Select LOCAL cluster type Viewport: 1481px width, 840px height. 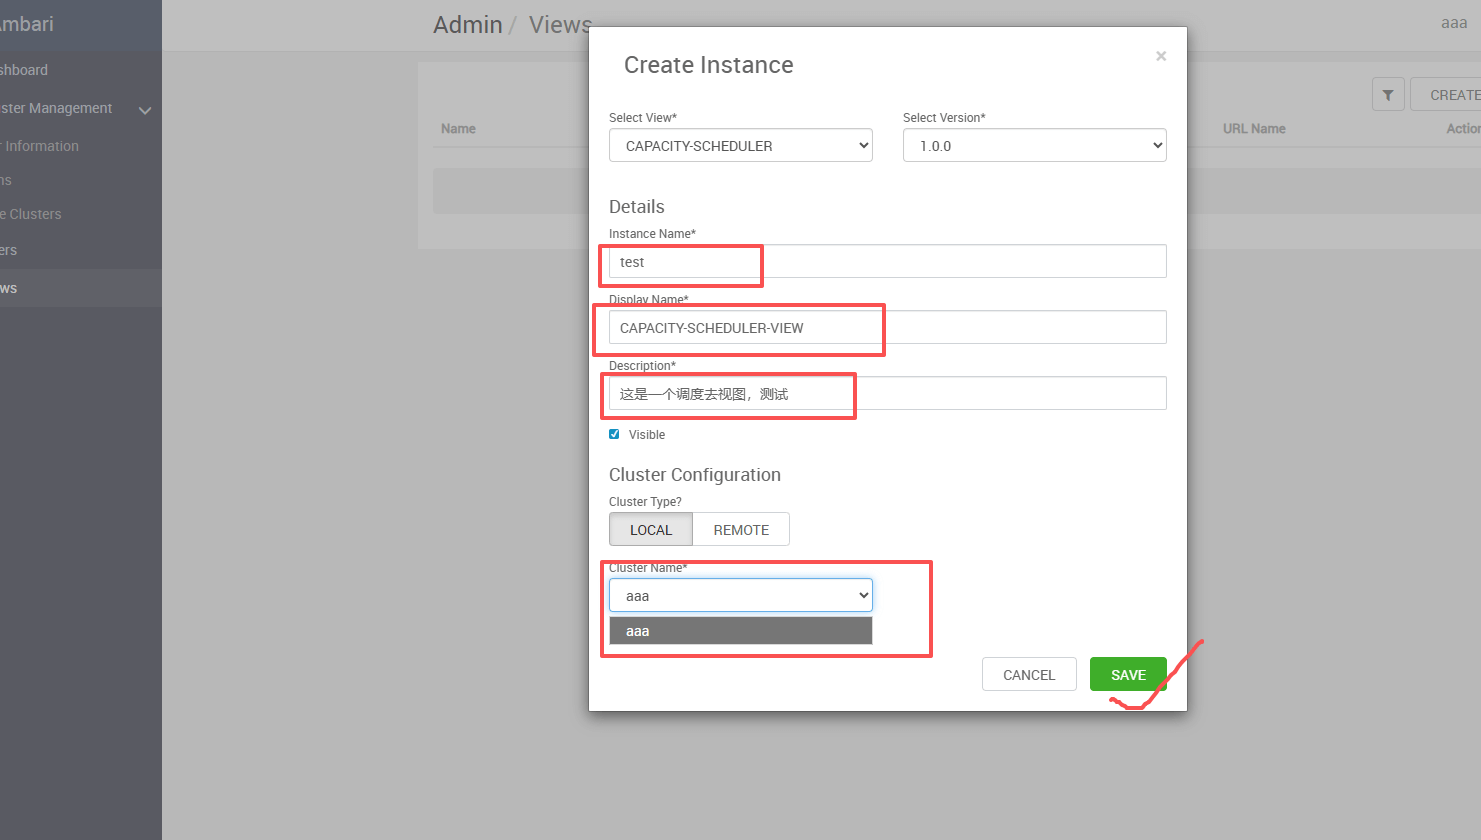tap(651, 529)
